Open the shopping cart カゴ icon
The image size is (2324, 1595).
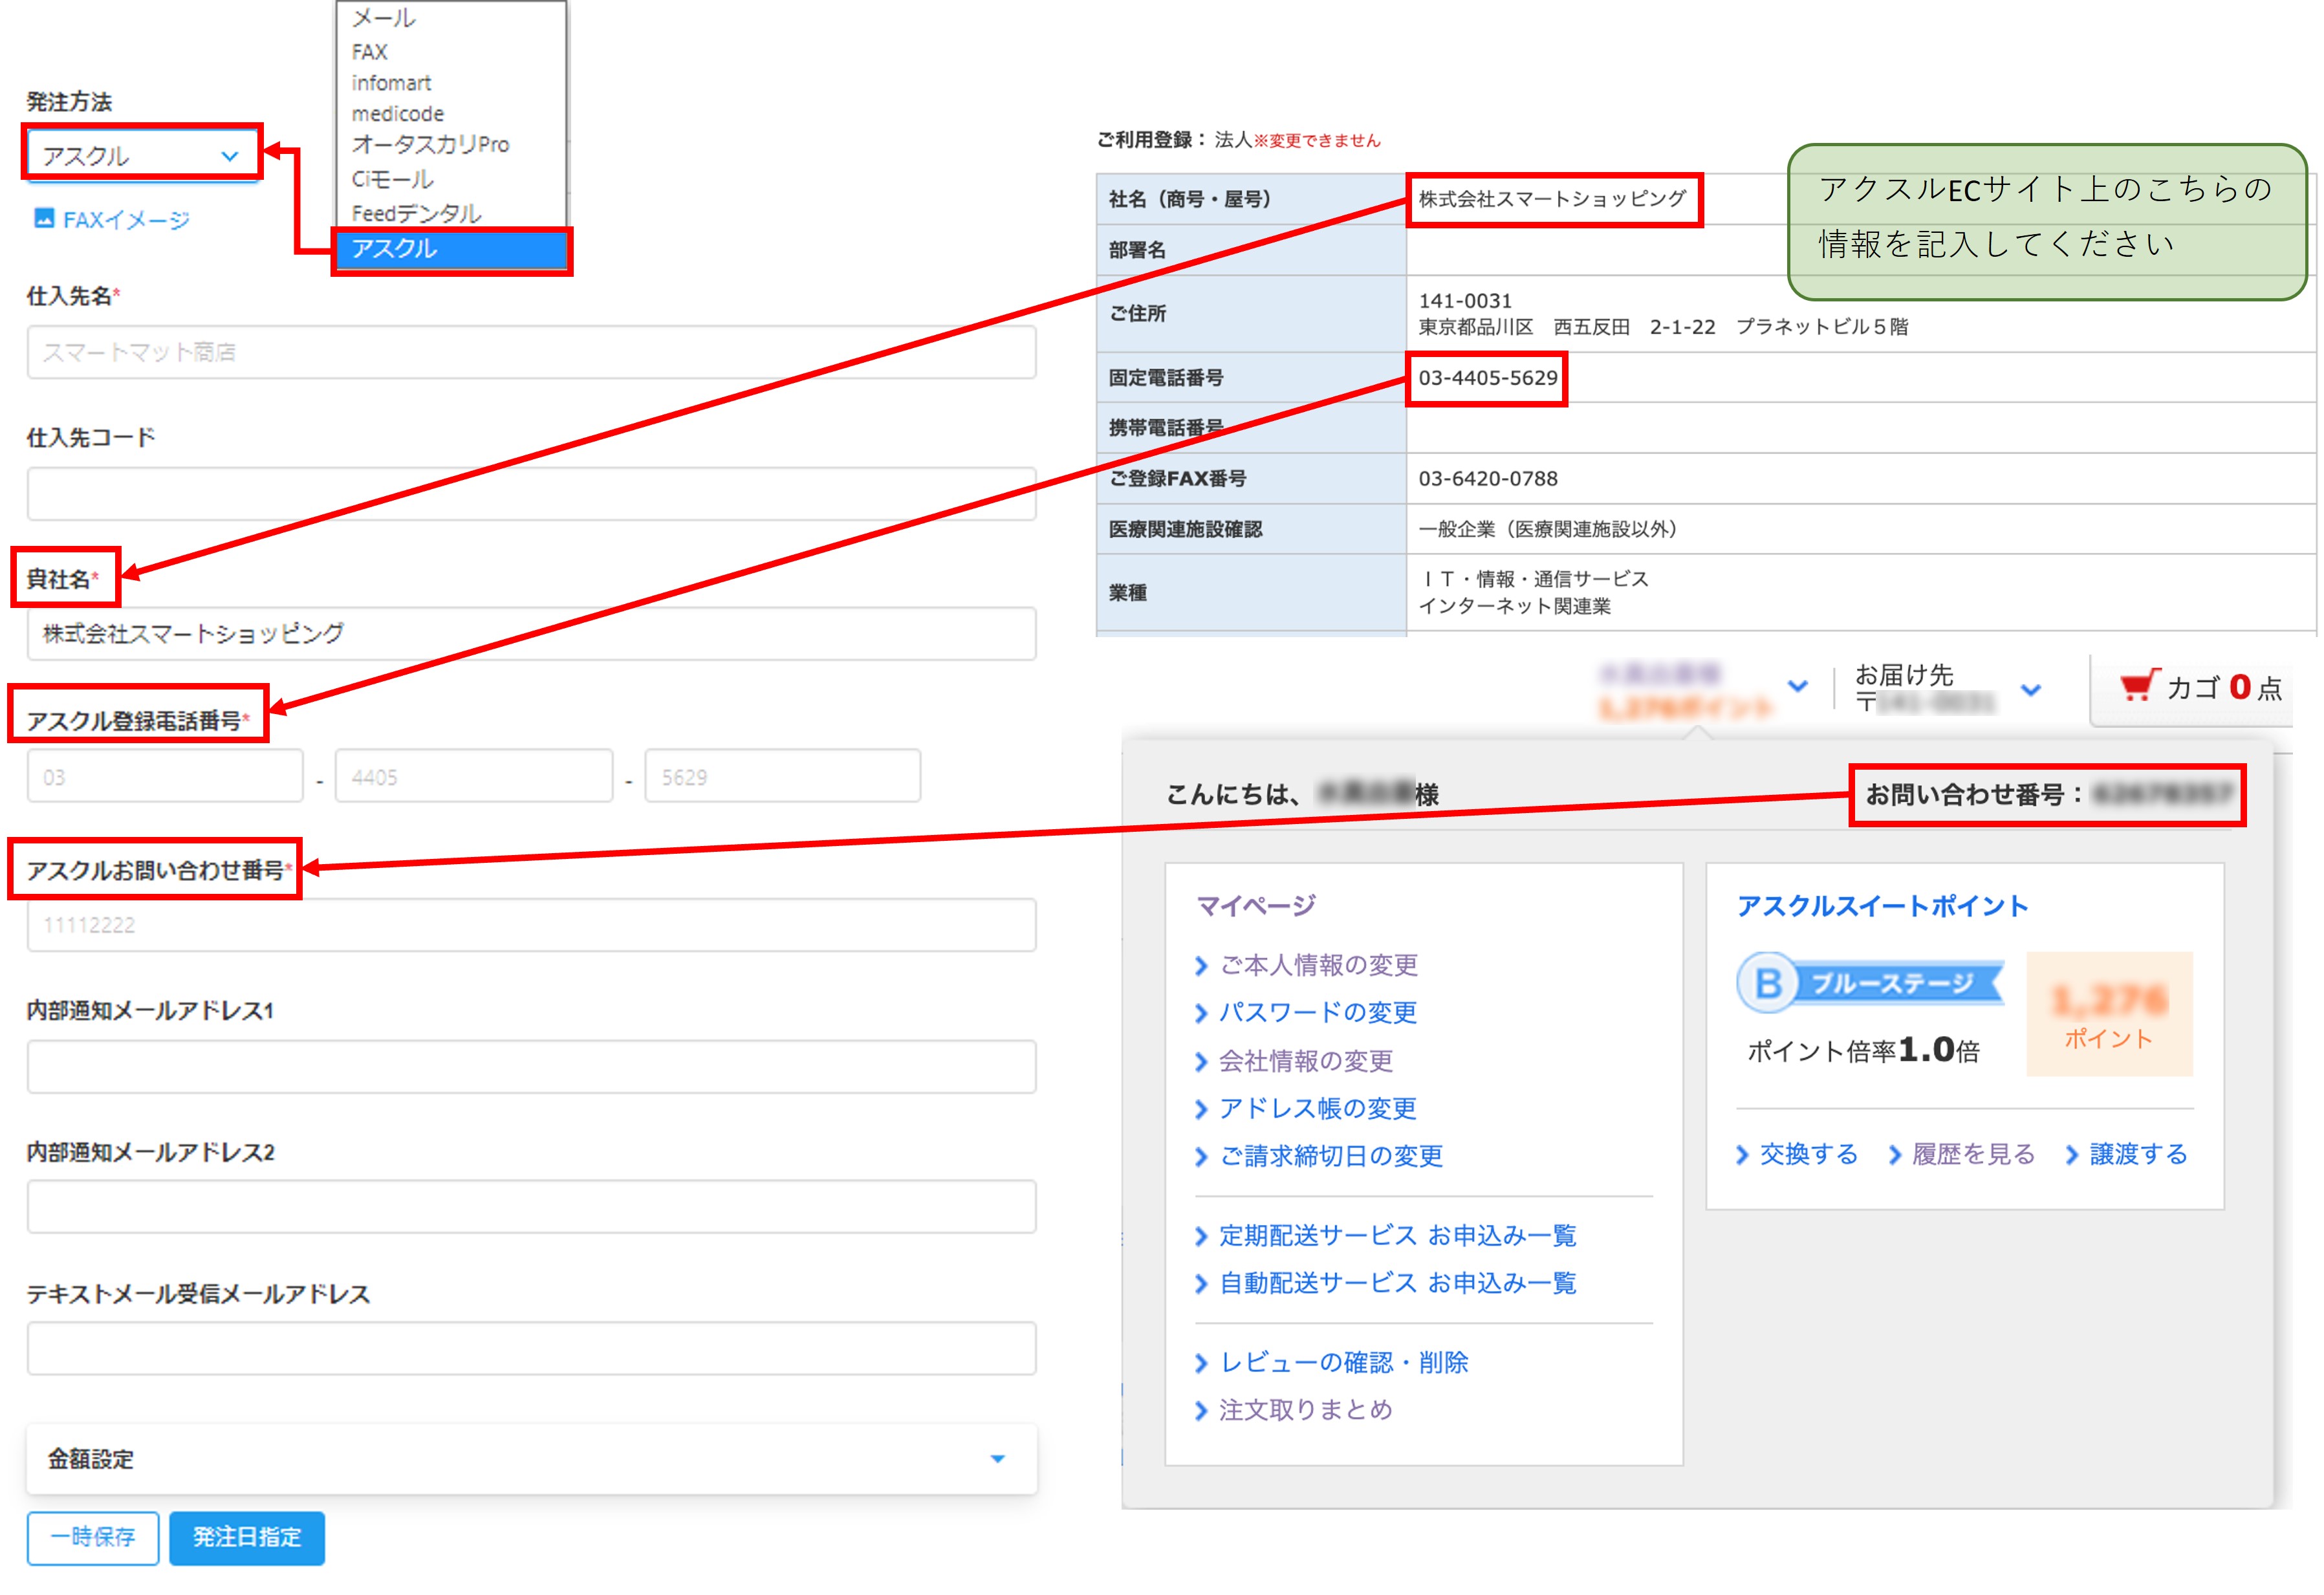(2139, 687)
